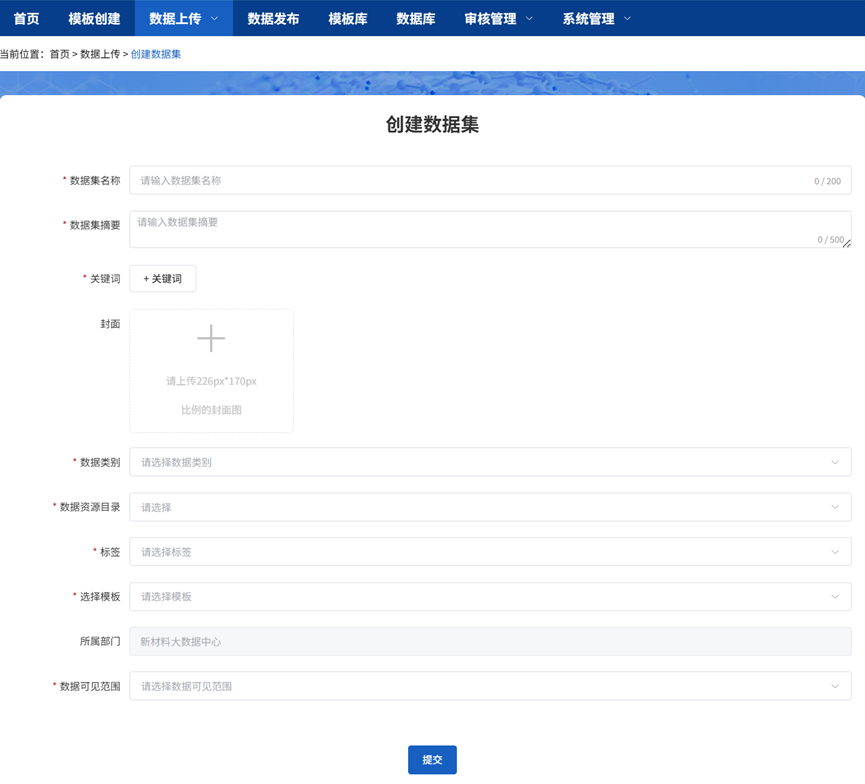Open the 模板库 section
Image resolution: width=865 pixels, height=784 pixels.
pos(347,17)
